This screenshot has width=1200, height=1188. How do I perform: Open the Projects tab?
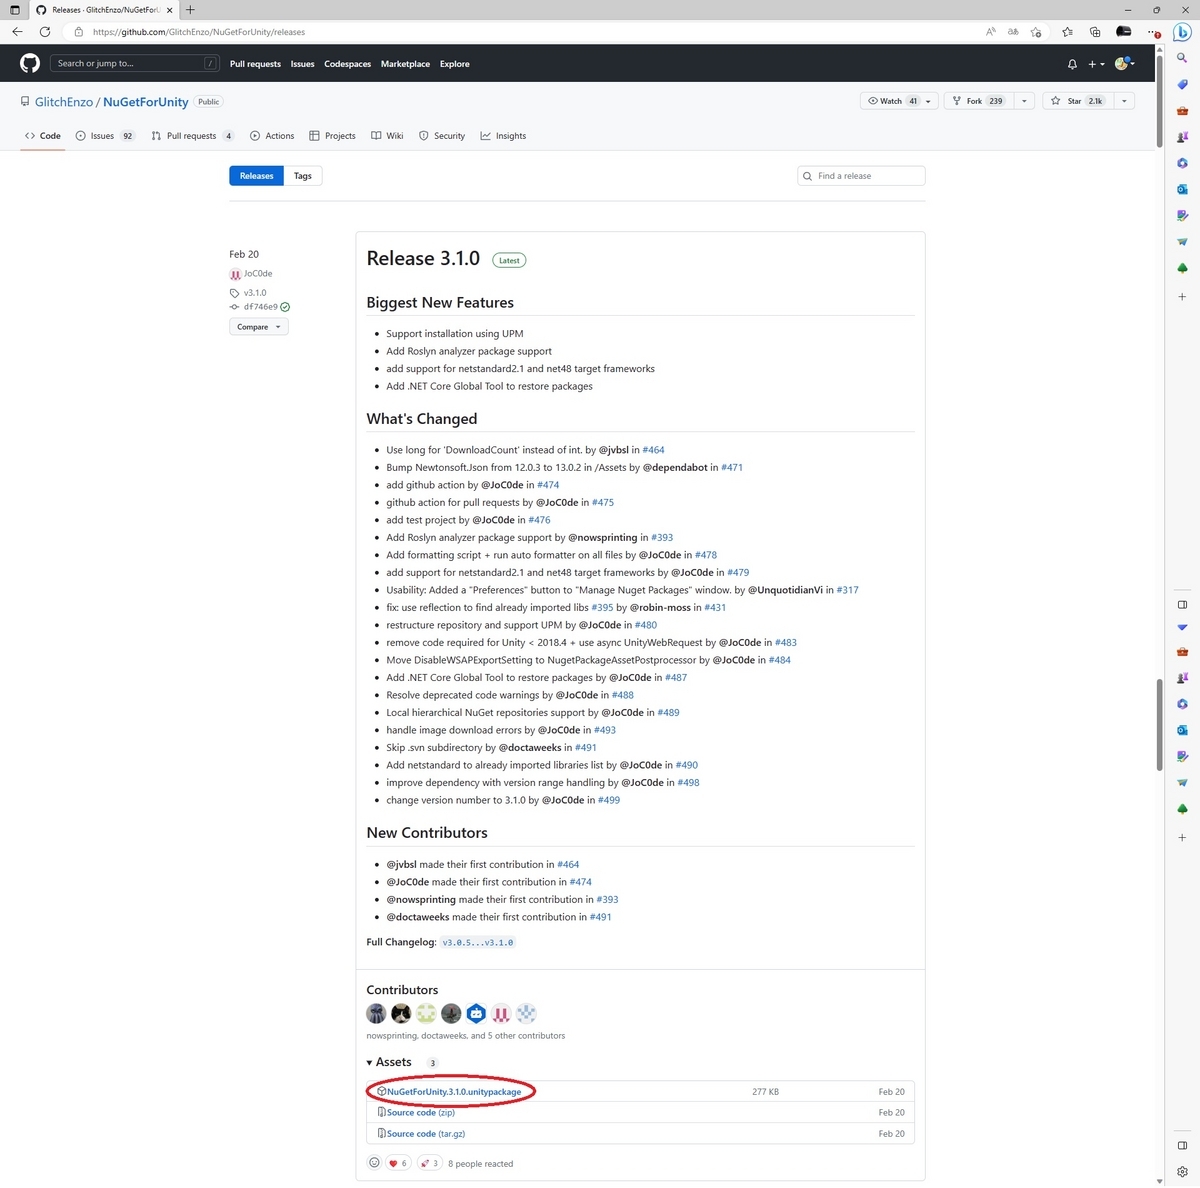332,136
